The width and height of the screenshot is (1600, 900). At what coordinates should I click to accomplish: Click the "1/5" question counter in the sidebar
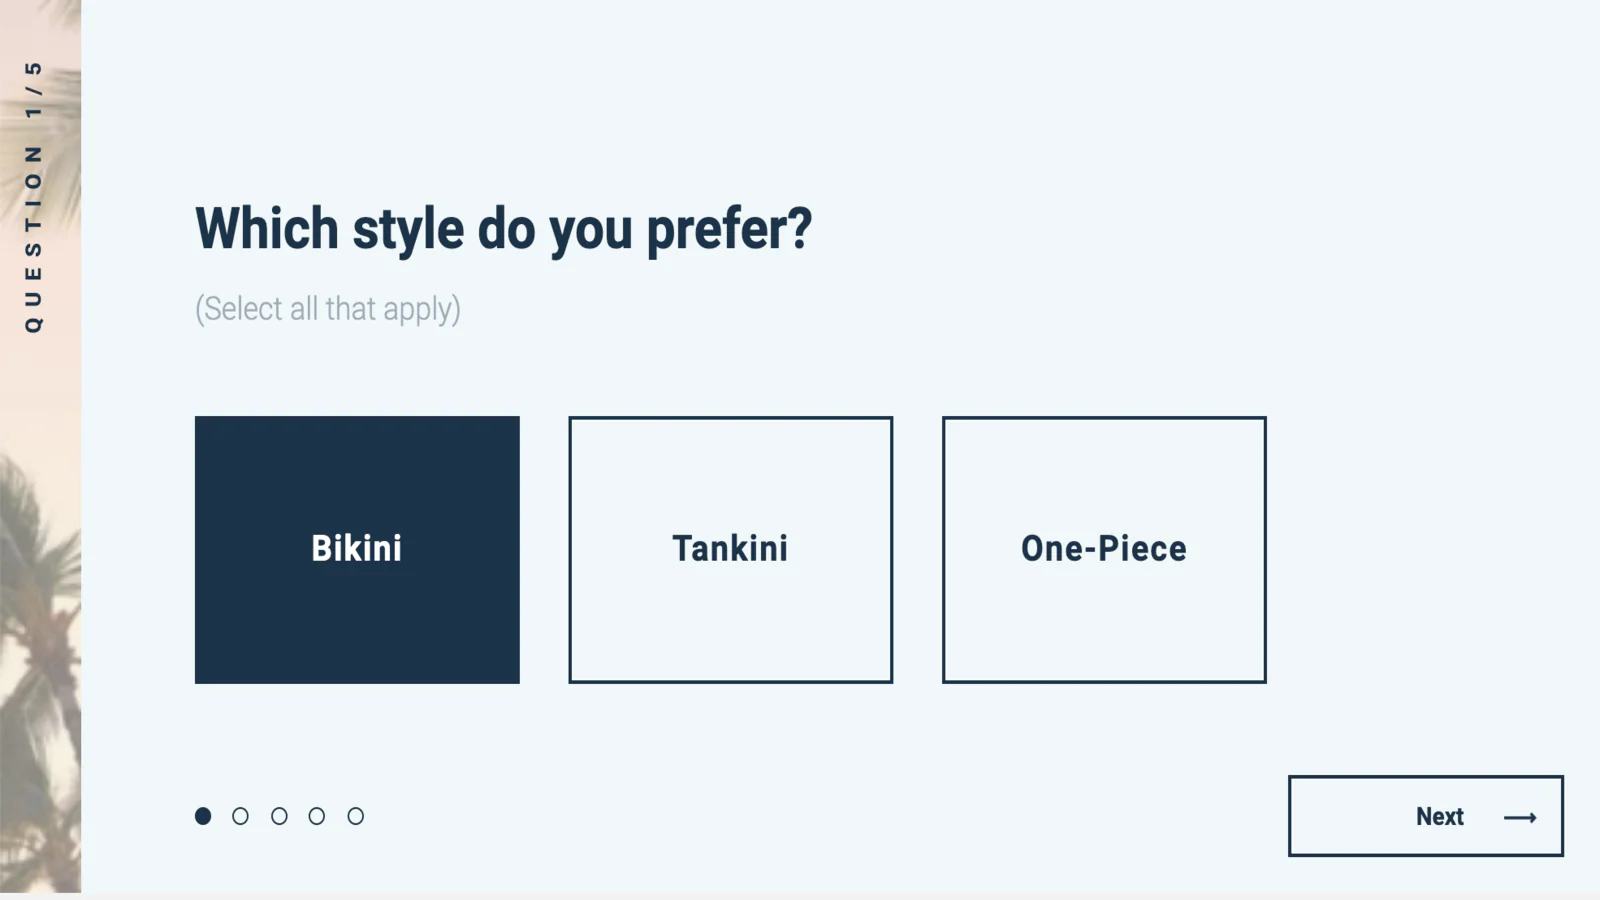point(33,89)
